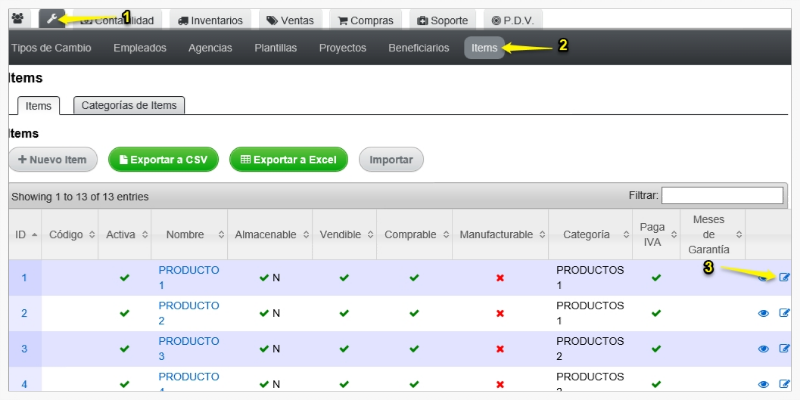
Task: Click Activa checkmark for PRODUCTO 3
Action: [124, 348]
